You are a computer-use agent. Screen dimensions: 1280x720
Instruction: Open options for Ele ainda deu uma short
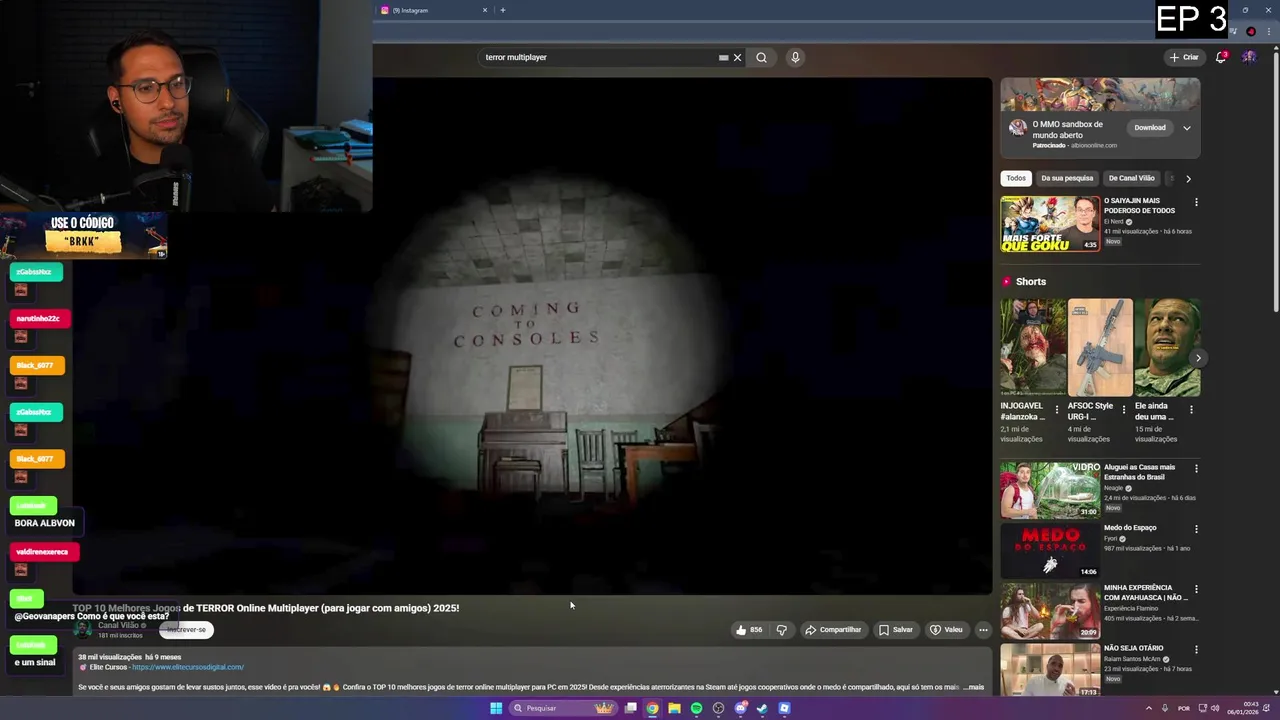[x=1191, y=409]
